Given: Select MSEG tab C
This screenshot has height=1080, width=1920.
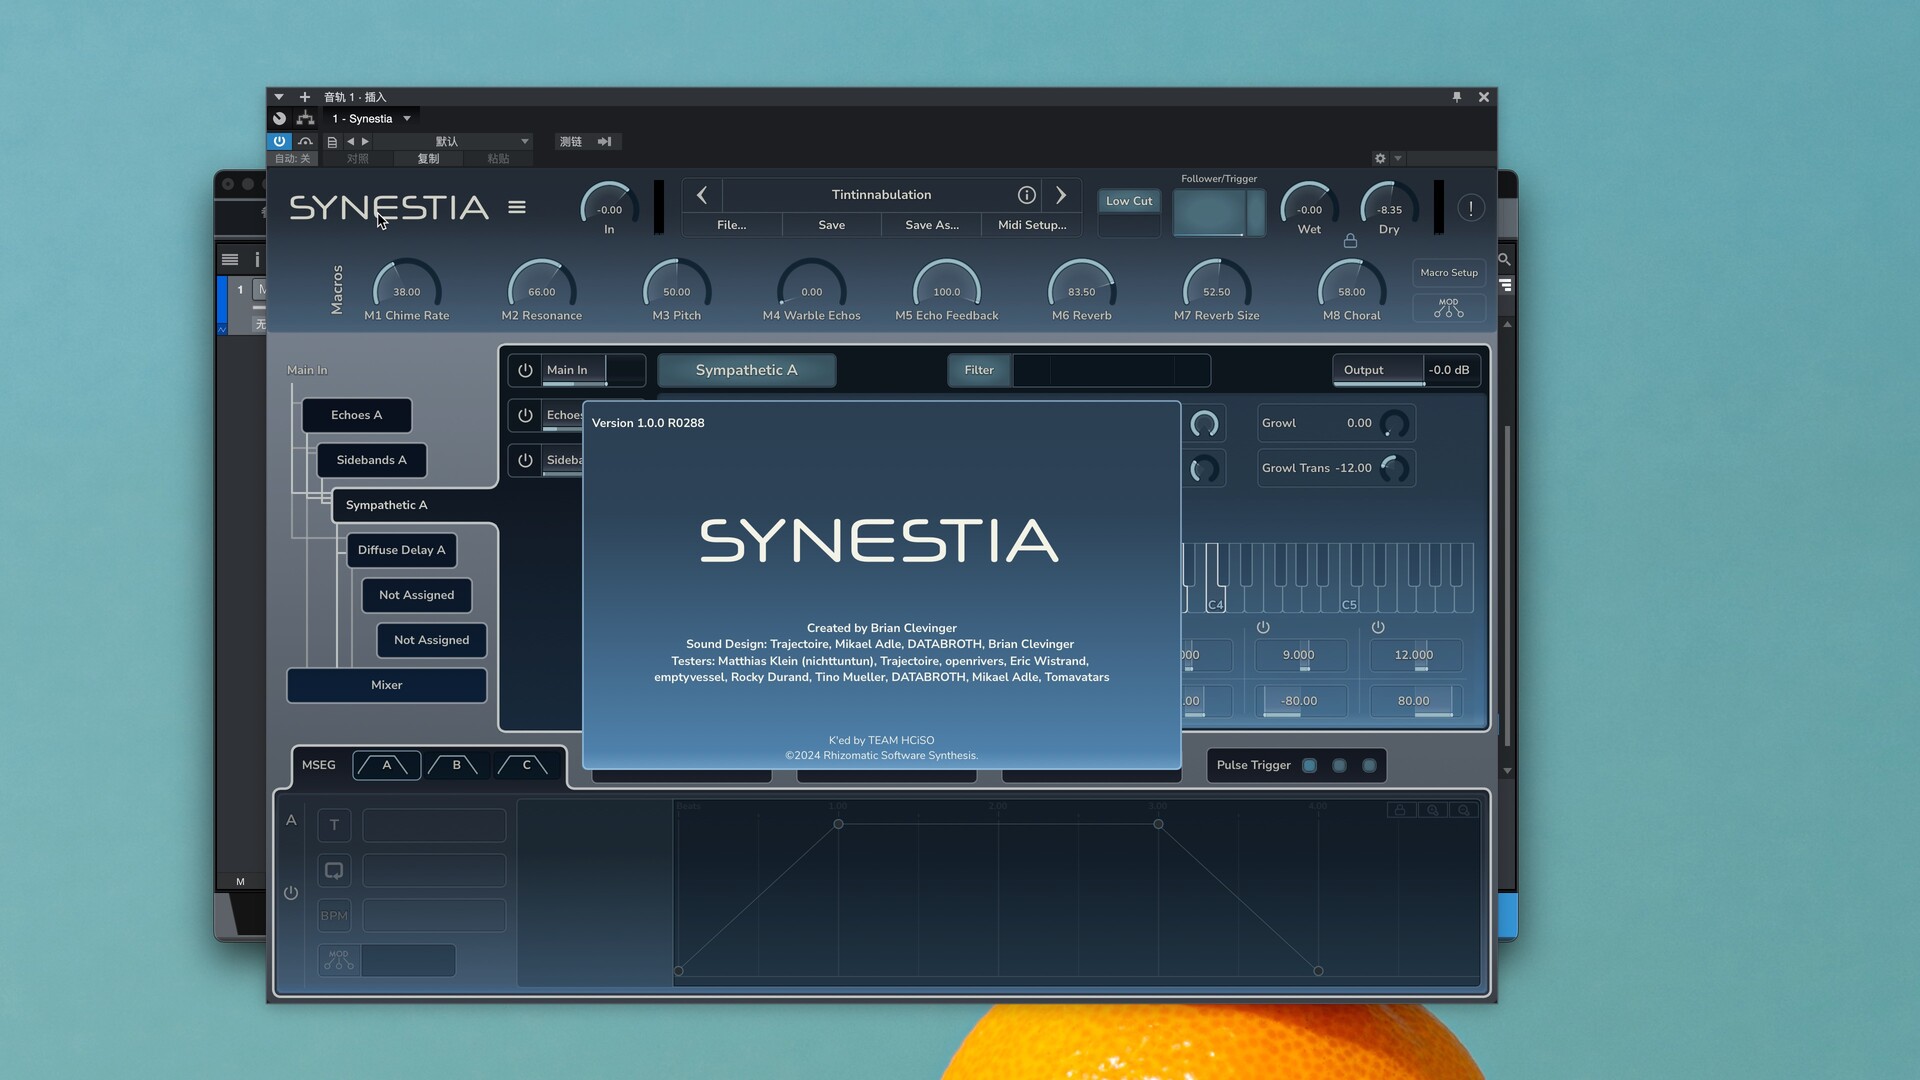Looking at the screenshot, I should (527, 766).
